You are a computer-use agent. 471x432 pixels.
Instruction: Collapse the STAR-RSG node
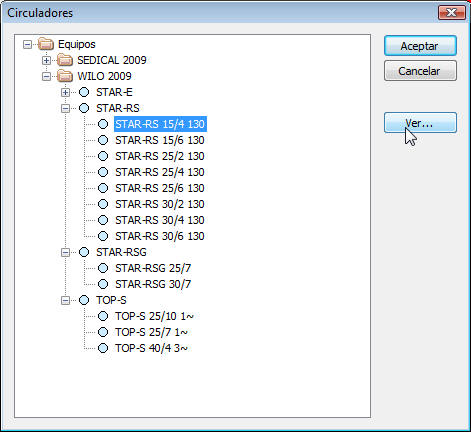pyautogui.click(x=65, y=252)
